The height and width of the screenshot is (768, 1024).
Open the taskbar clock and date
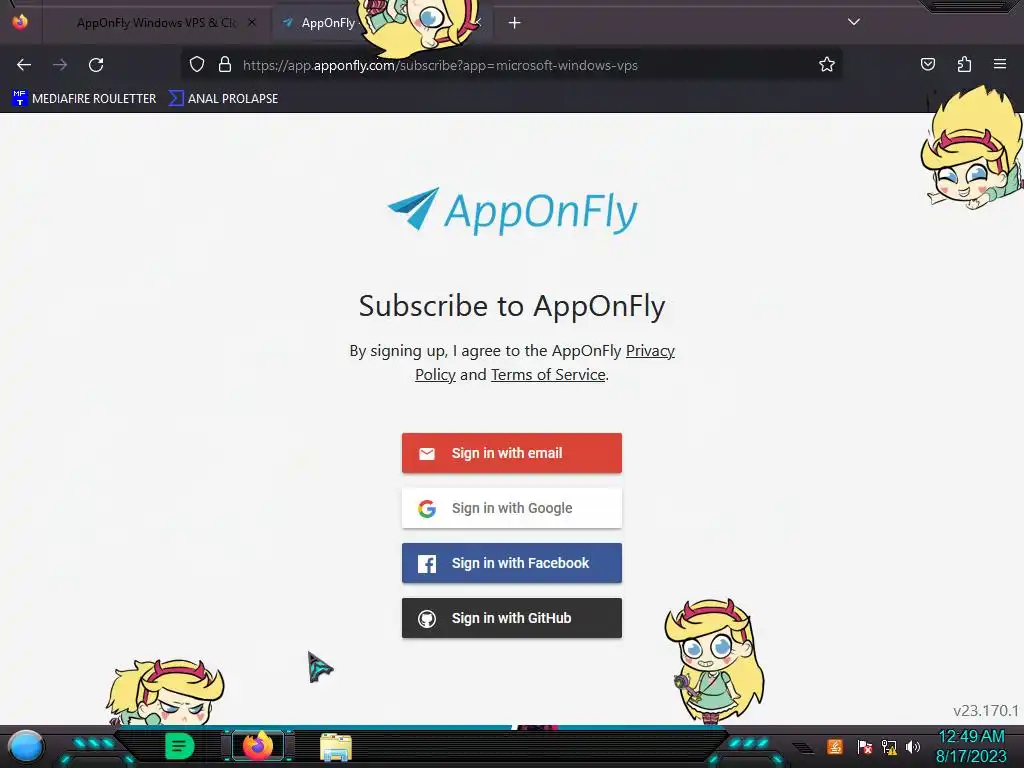[x=971, y=746]
